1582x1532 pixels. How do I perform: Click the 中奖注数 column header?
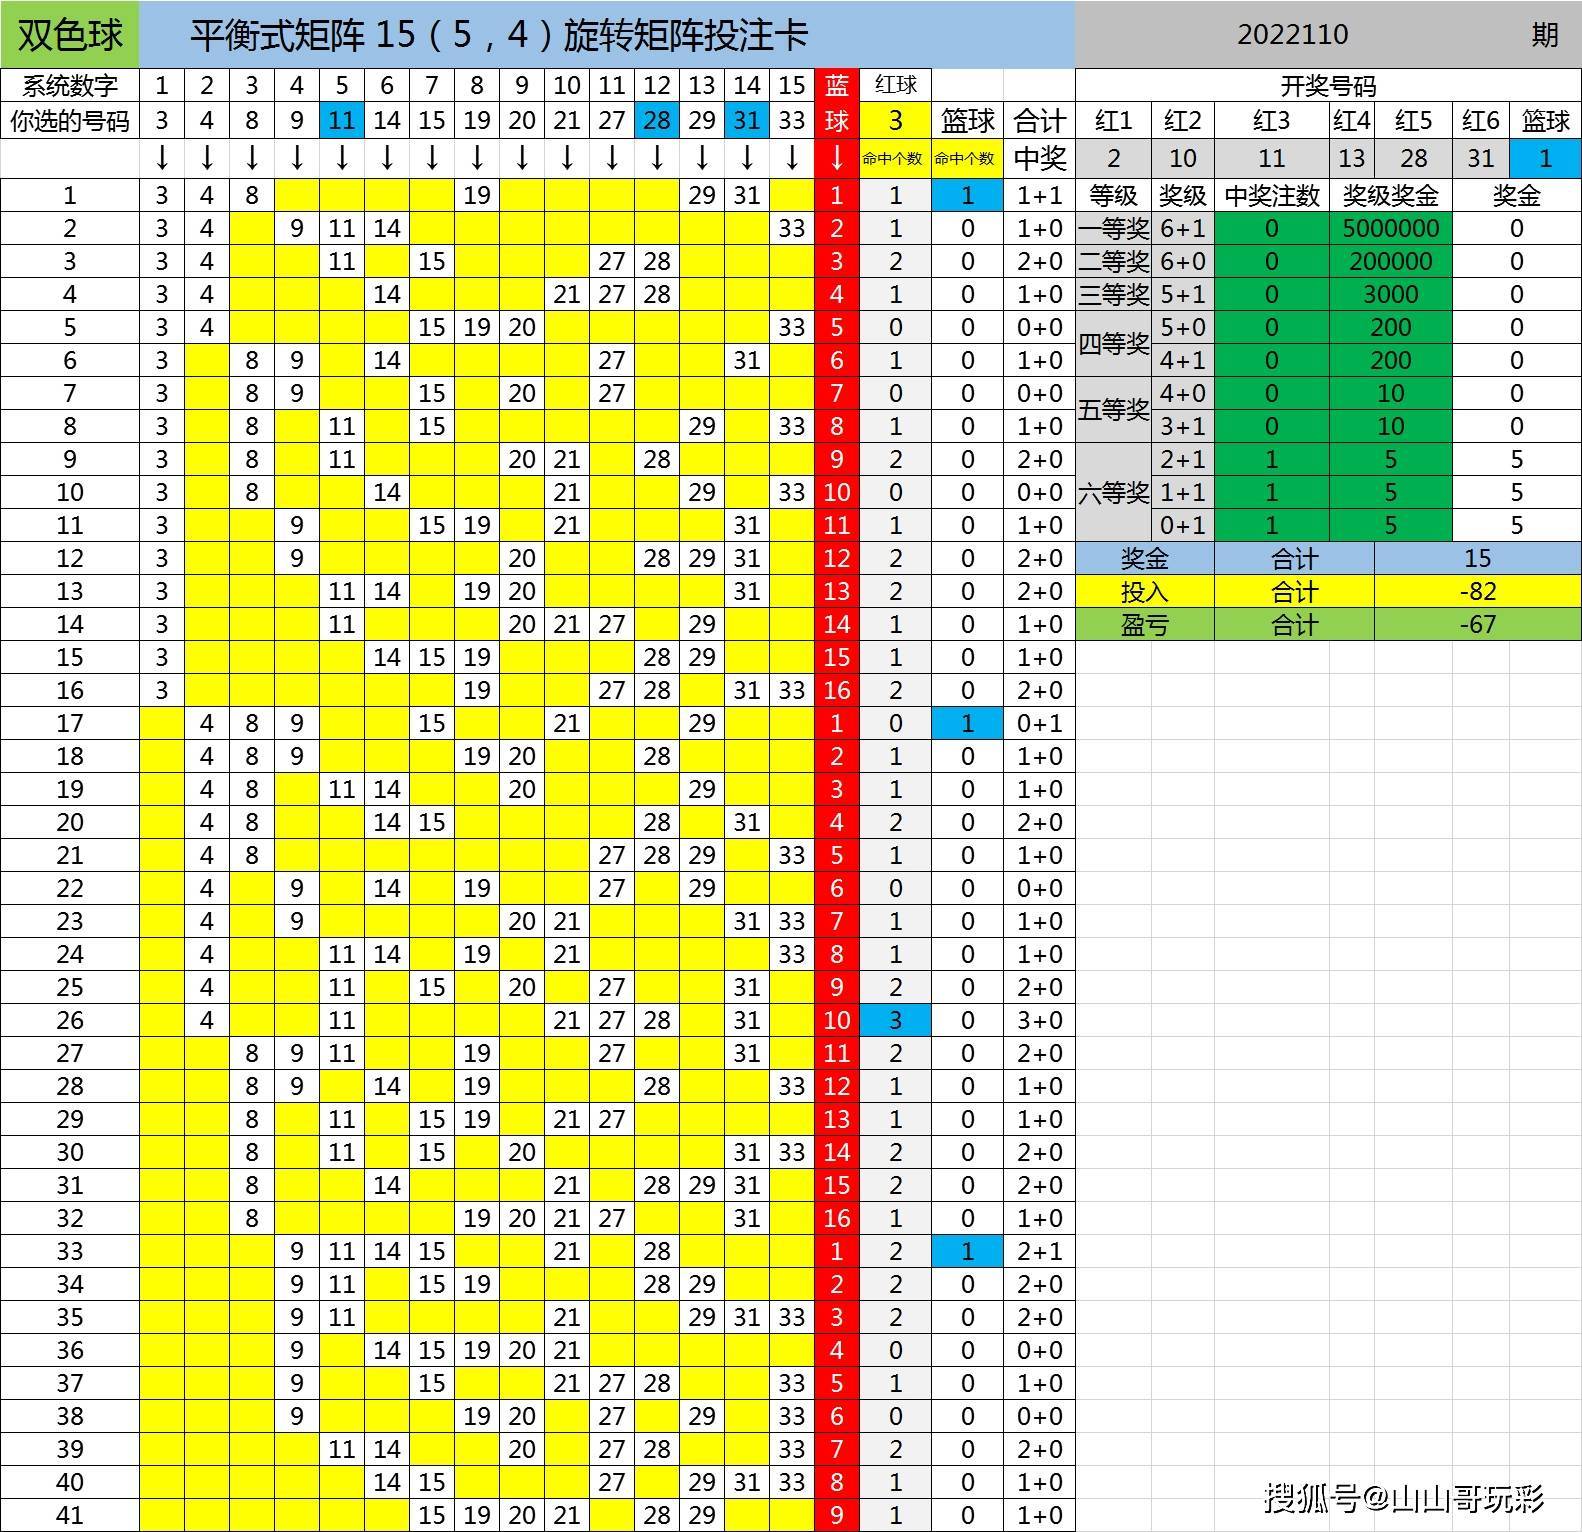[1271, 196]
